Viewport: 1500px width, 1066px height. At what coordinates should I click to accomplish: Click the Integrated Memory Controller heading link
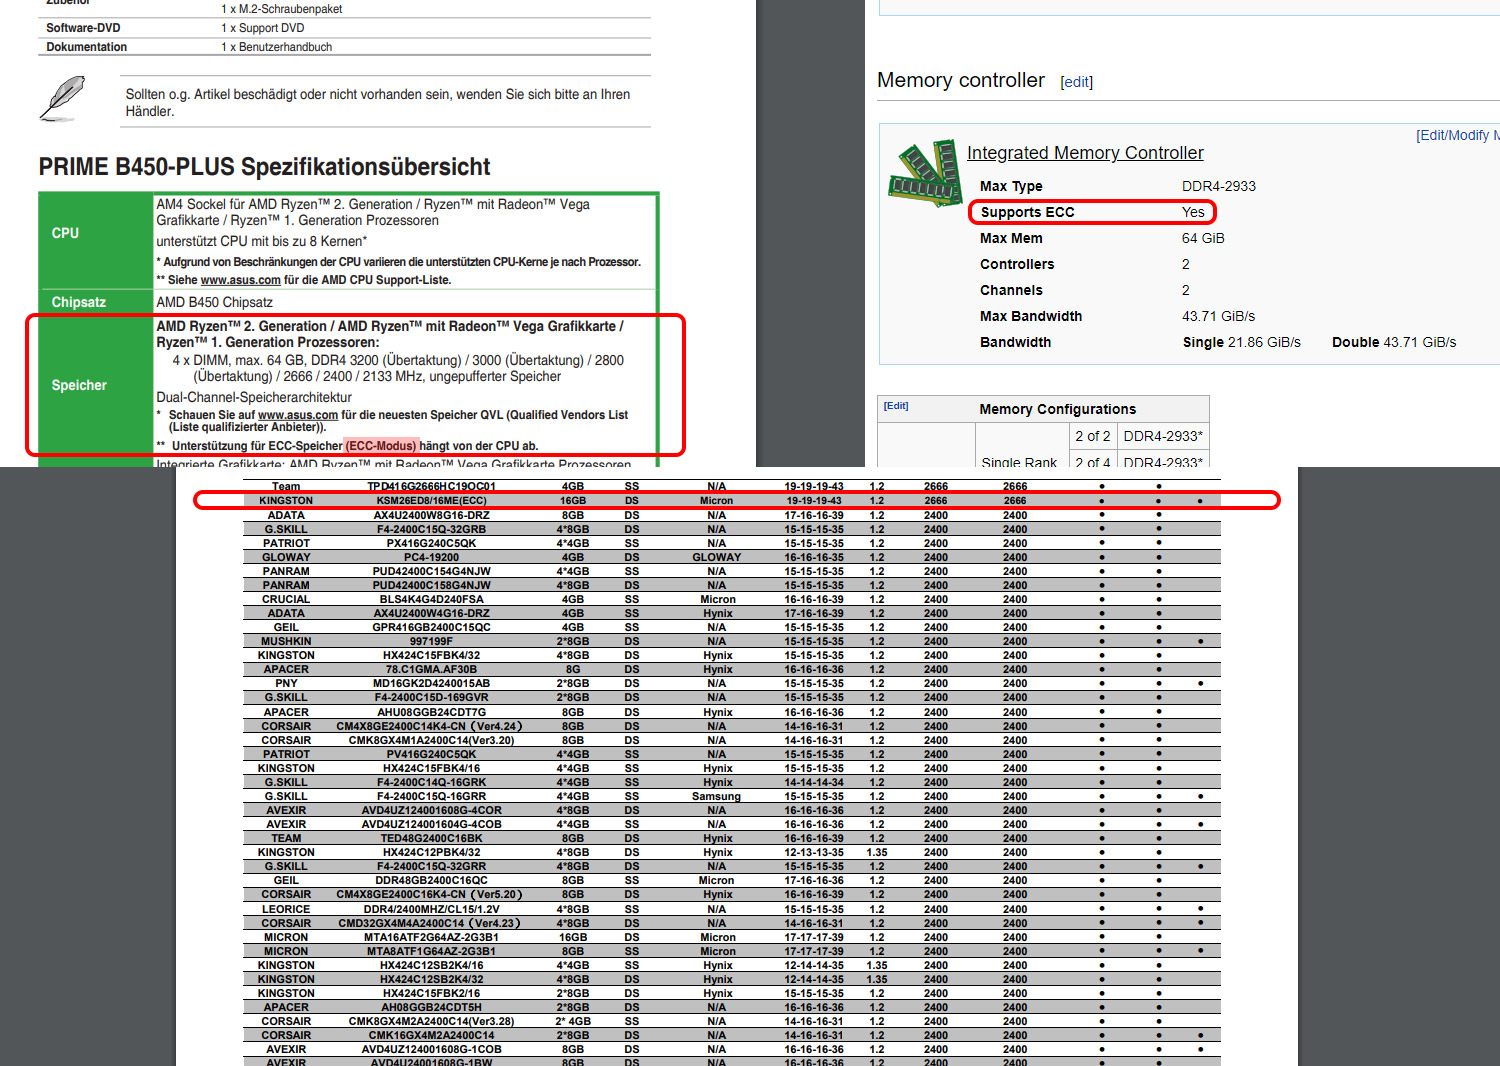[x=1085, y=153]
